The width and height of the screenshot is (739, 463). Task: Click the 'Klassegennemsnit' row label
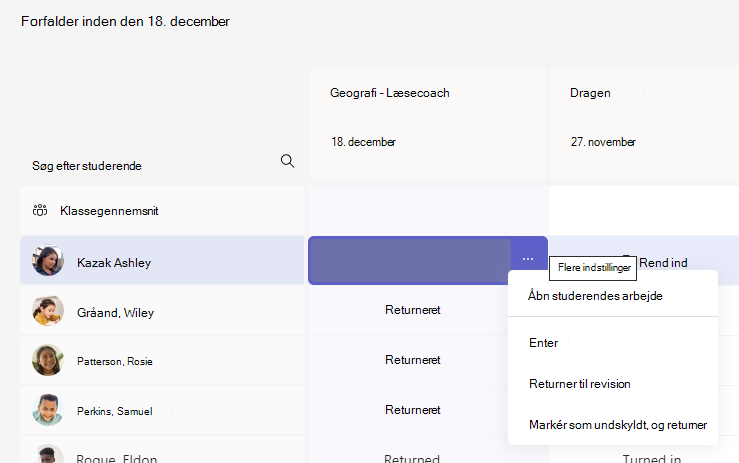click(x=109, y=211)
